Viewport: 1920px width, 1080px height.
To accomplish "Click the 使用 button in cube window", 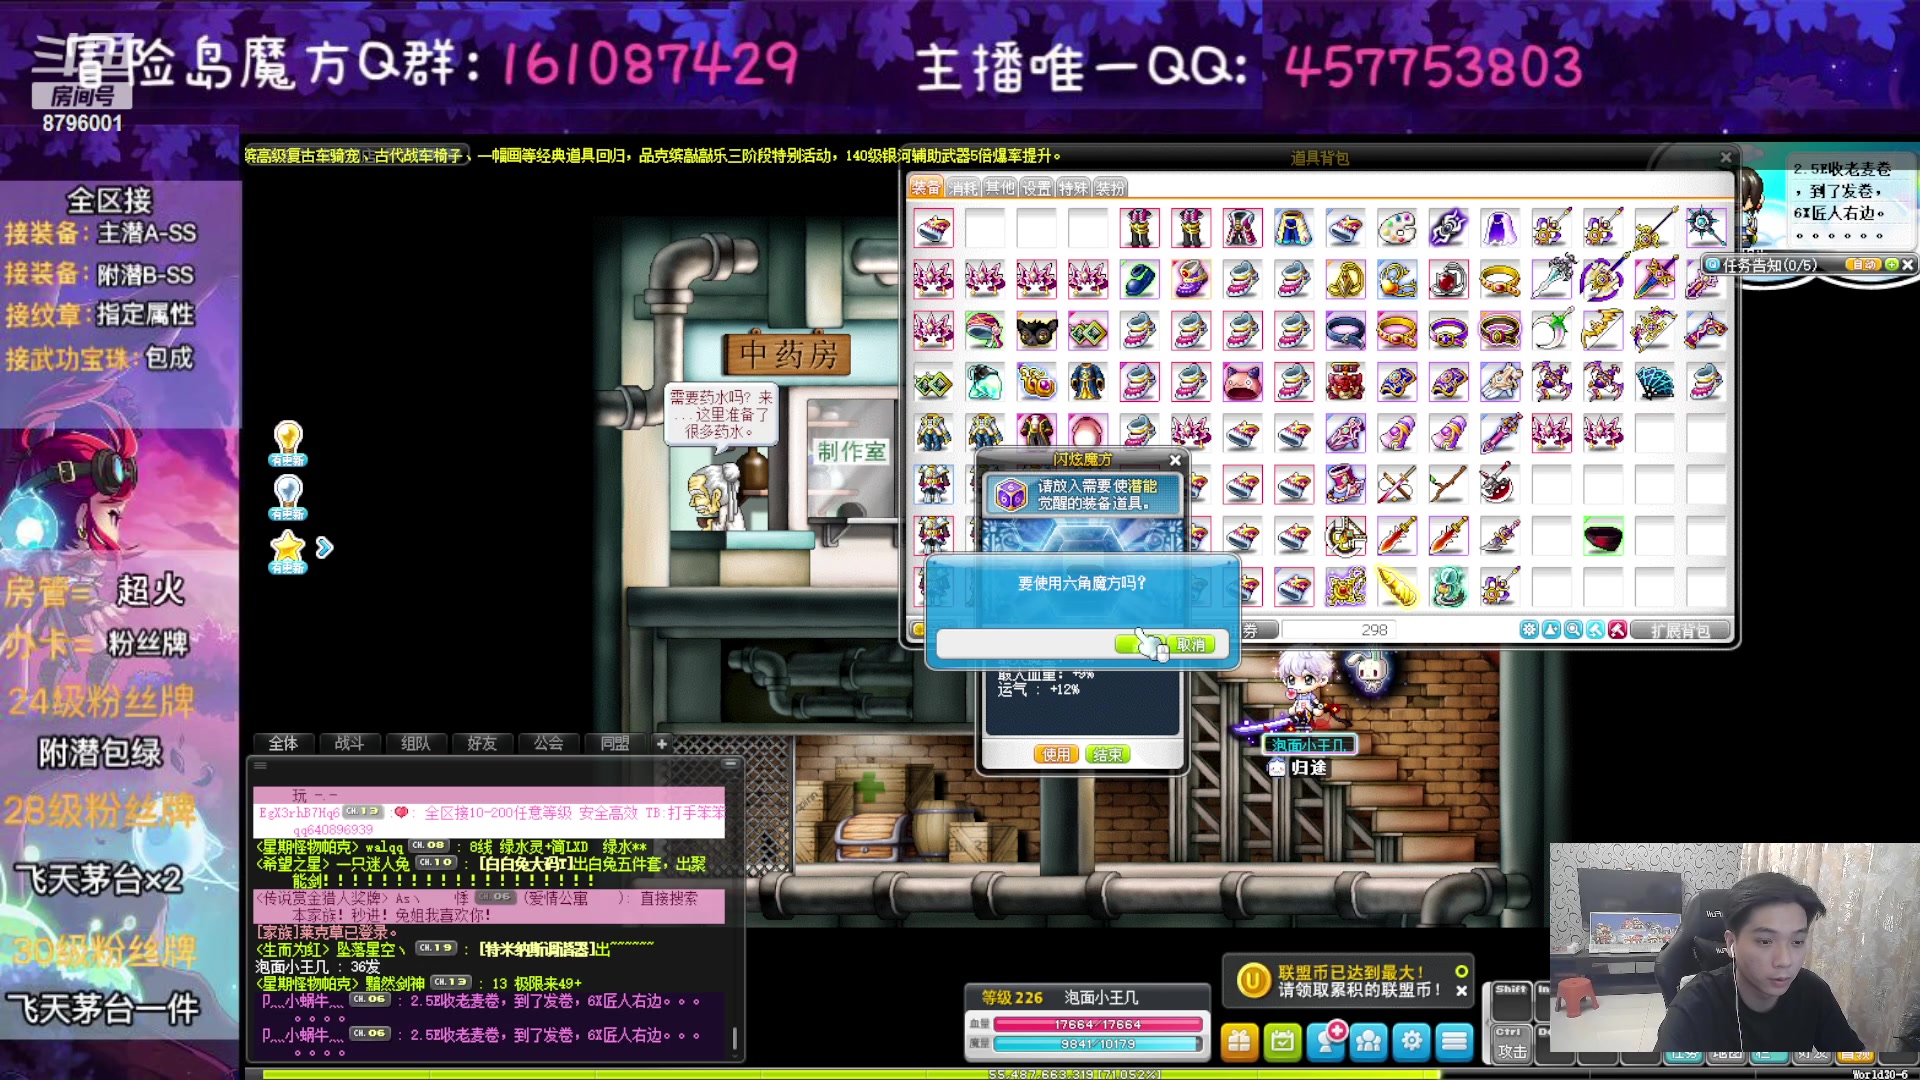I will pos(1057,754).
